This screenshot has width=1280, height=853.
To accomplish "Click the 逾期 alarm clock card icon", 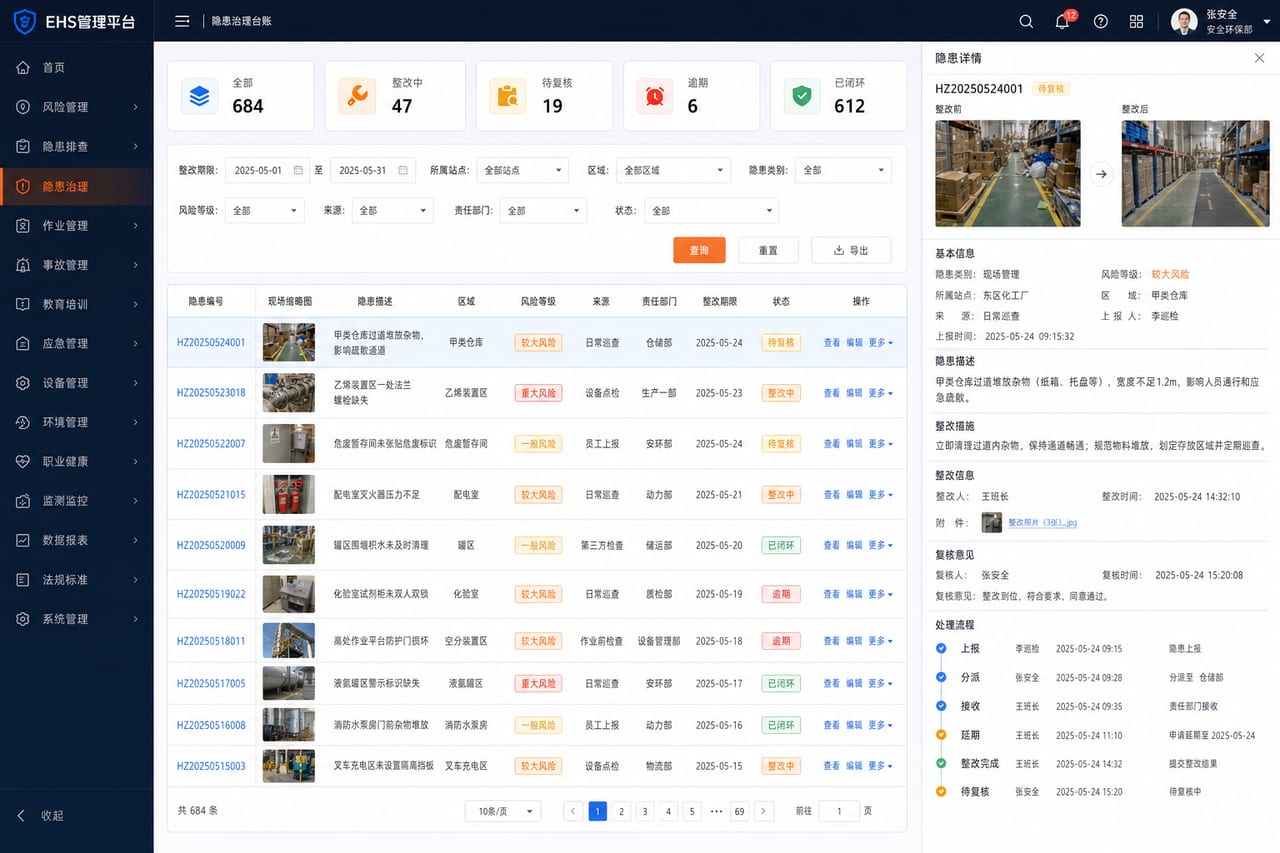I will coord(655,96).
